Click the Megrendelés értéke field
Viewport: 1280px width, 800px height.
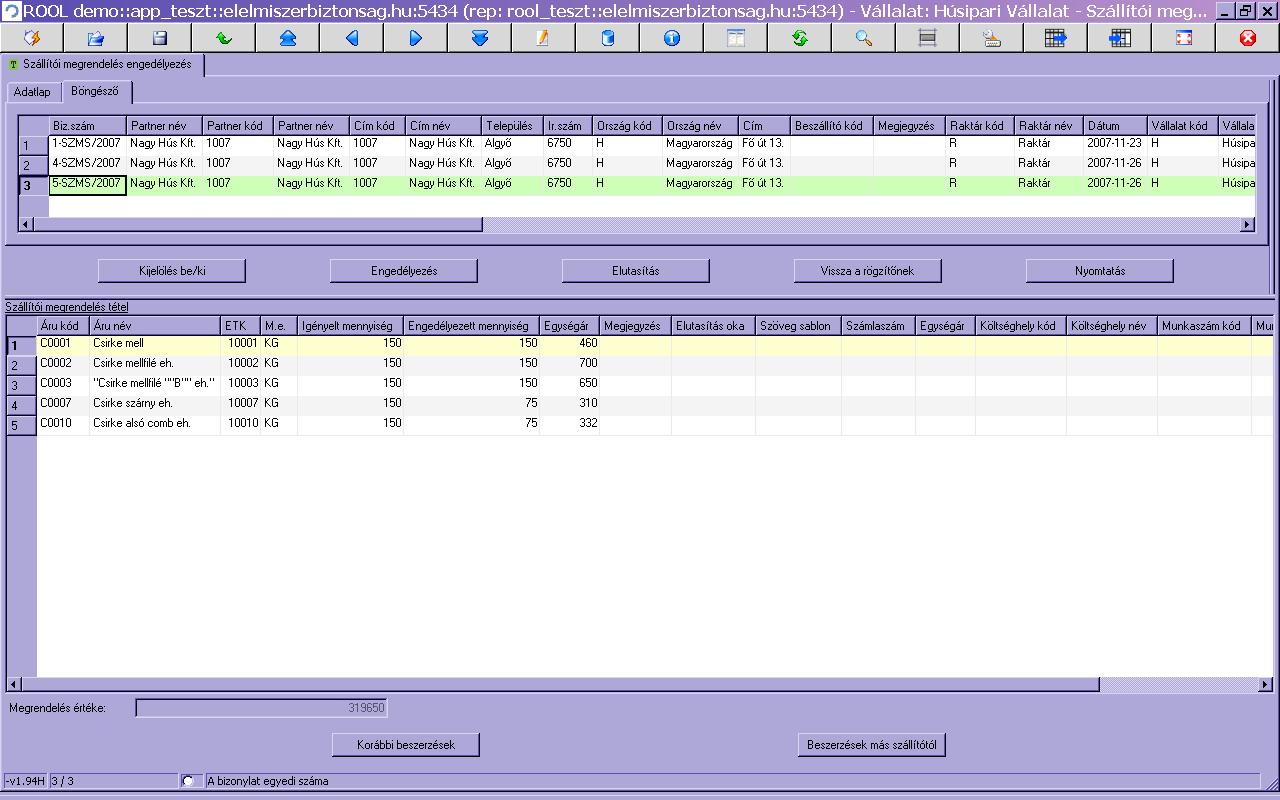tap(261, 708)
